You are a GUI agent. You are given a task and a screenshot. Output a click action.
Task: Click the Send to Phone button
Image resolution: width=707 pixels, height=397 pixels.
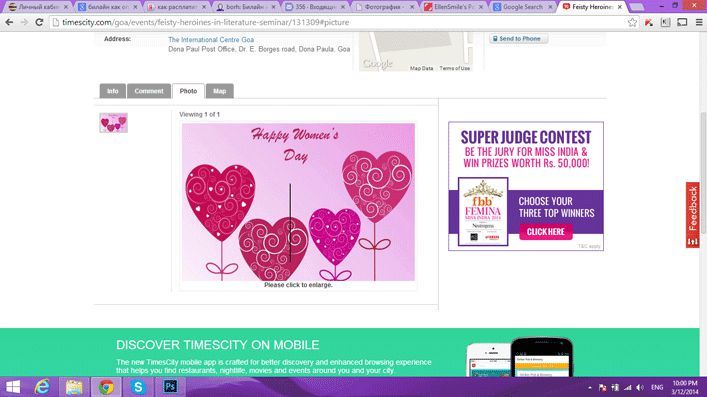pyautogui.click(x=519, y=39)
